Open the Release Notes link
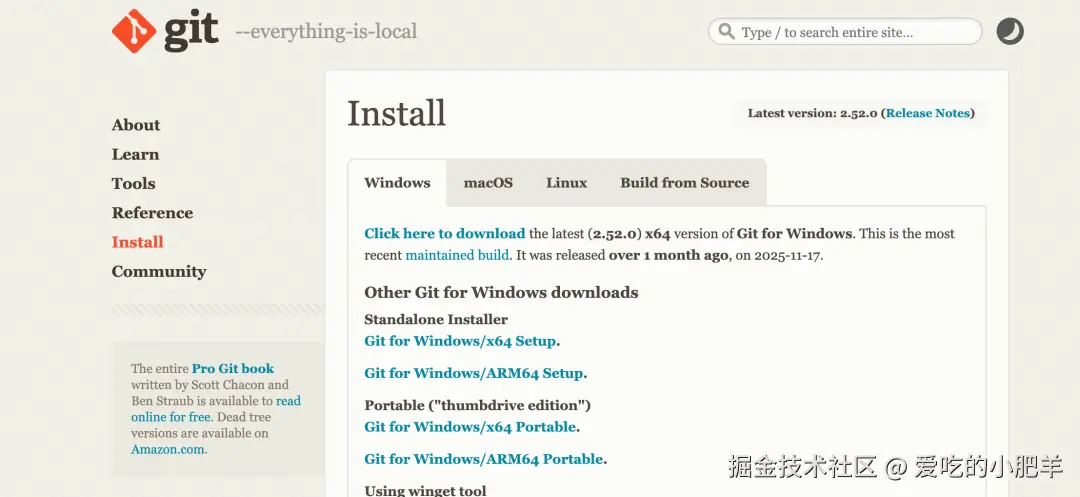This screenshot has height=497, width=1080. 928,114
